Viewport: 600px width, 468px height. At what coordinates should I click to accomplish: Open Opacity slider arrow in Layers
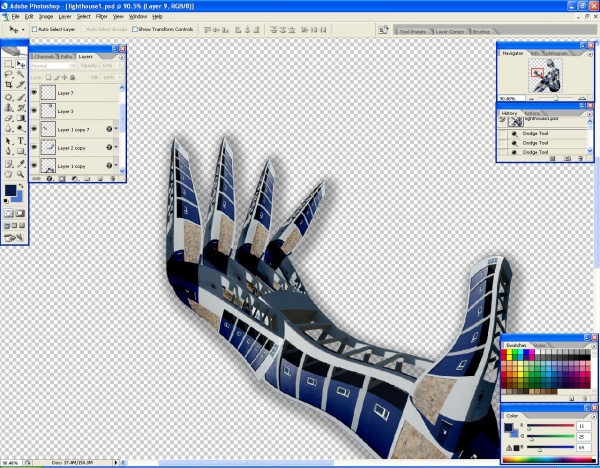(x=120, y=65)
